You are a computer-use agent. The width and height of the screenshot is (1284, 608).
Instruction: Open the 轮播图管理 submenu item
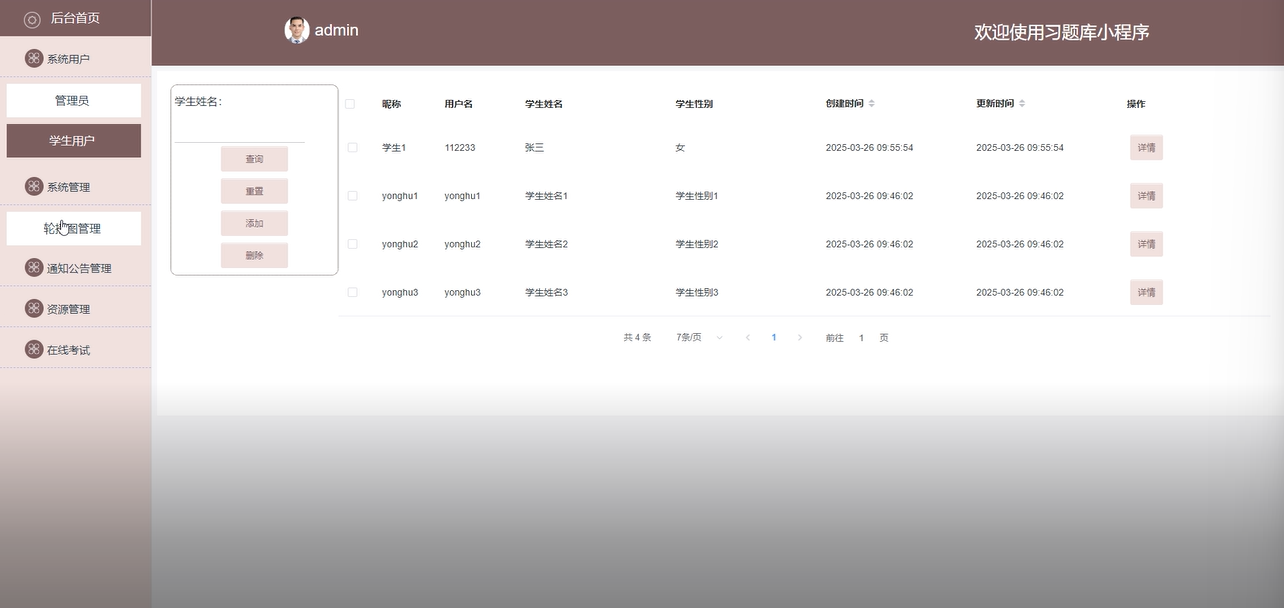point(73,228)
